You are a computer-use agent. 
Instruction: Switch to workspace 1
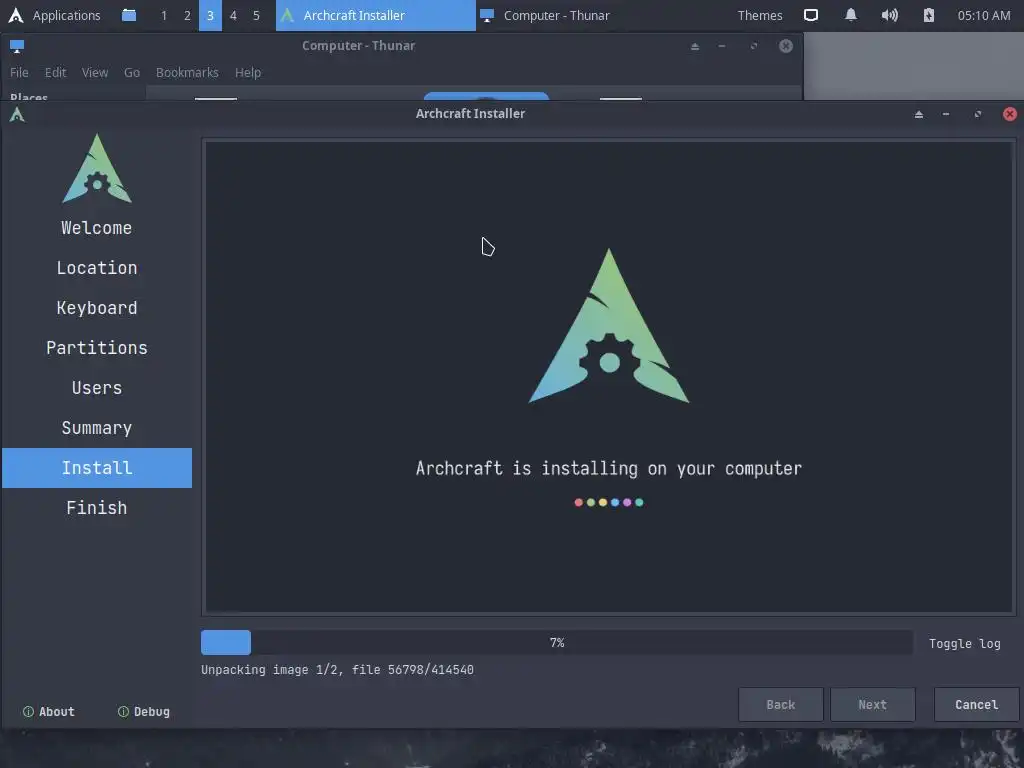pyautogui.click(x=164, y=15)
